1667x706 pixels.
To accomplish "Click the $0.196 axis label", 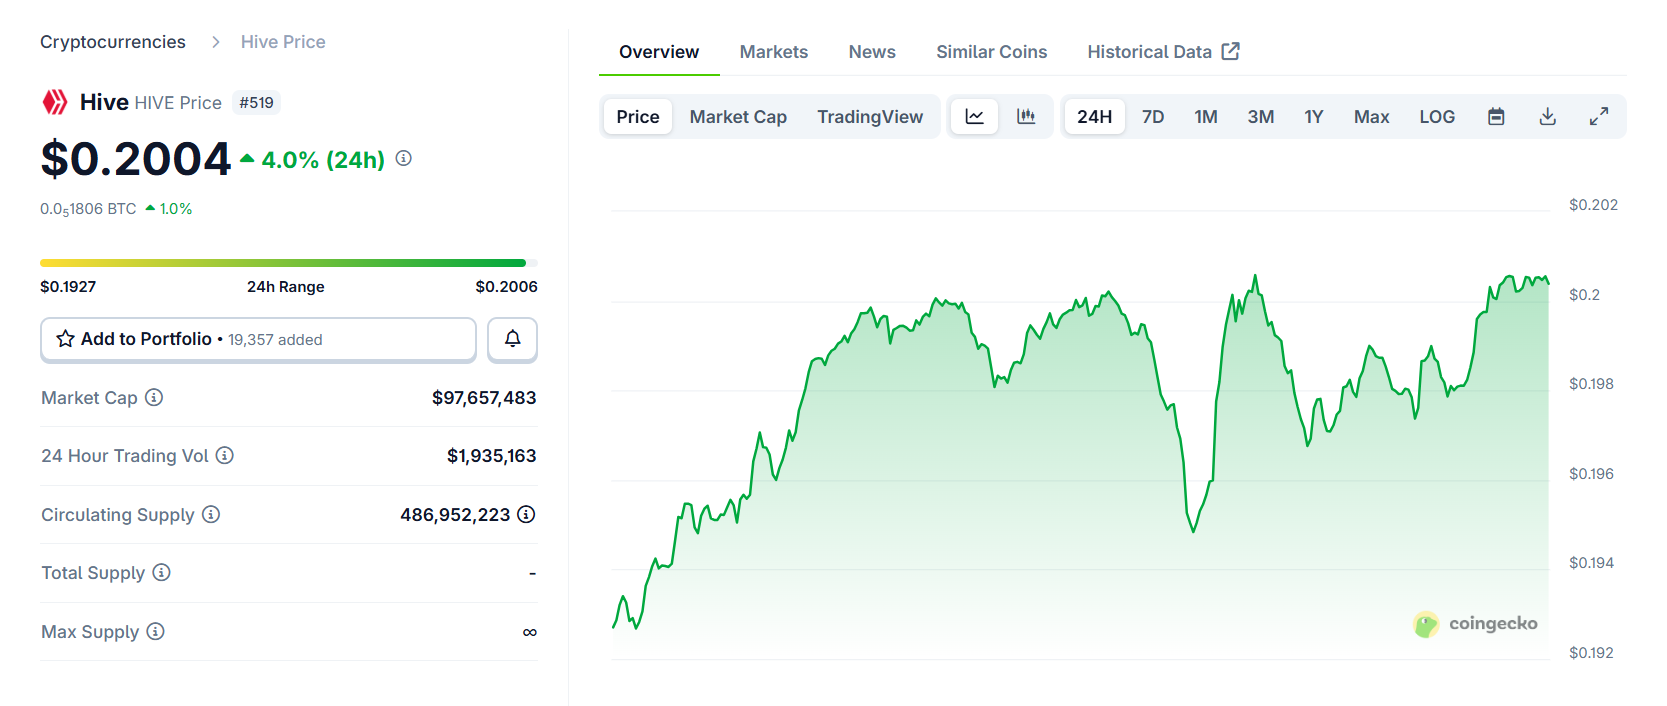I will (1591, 474).
